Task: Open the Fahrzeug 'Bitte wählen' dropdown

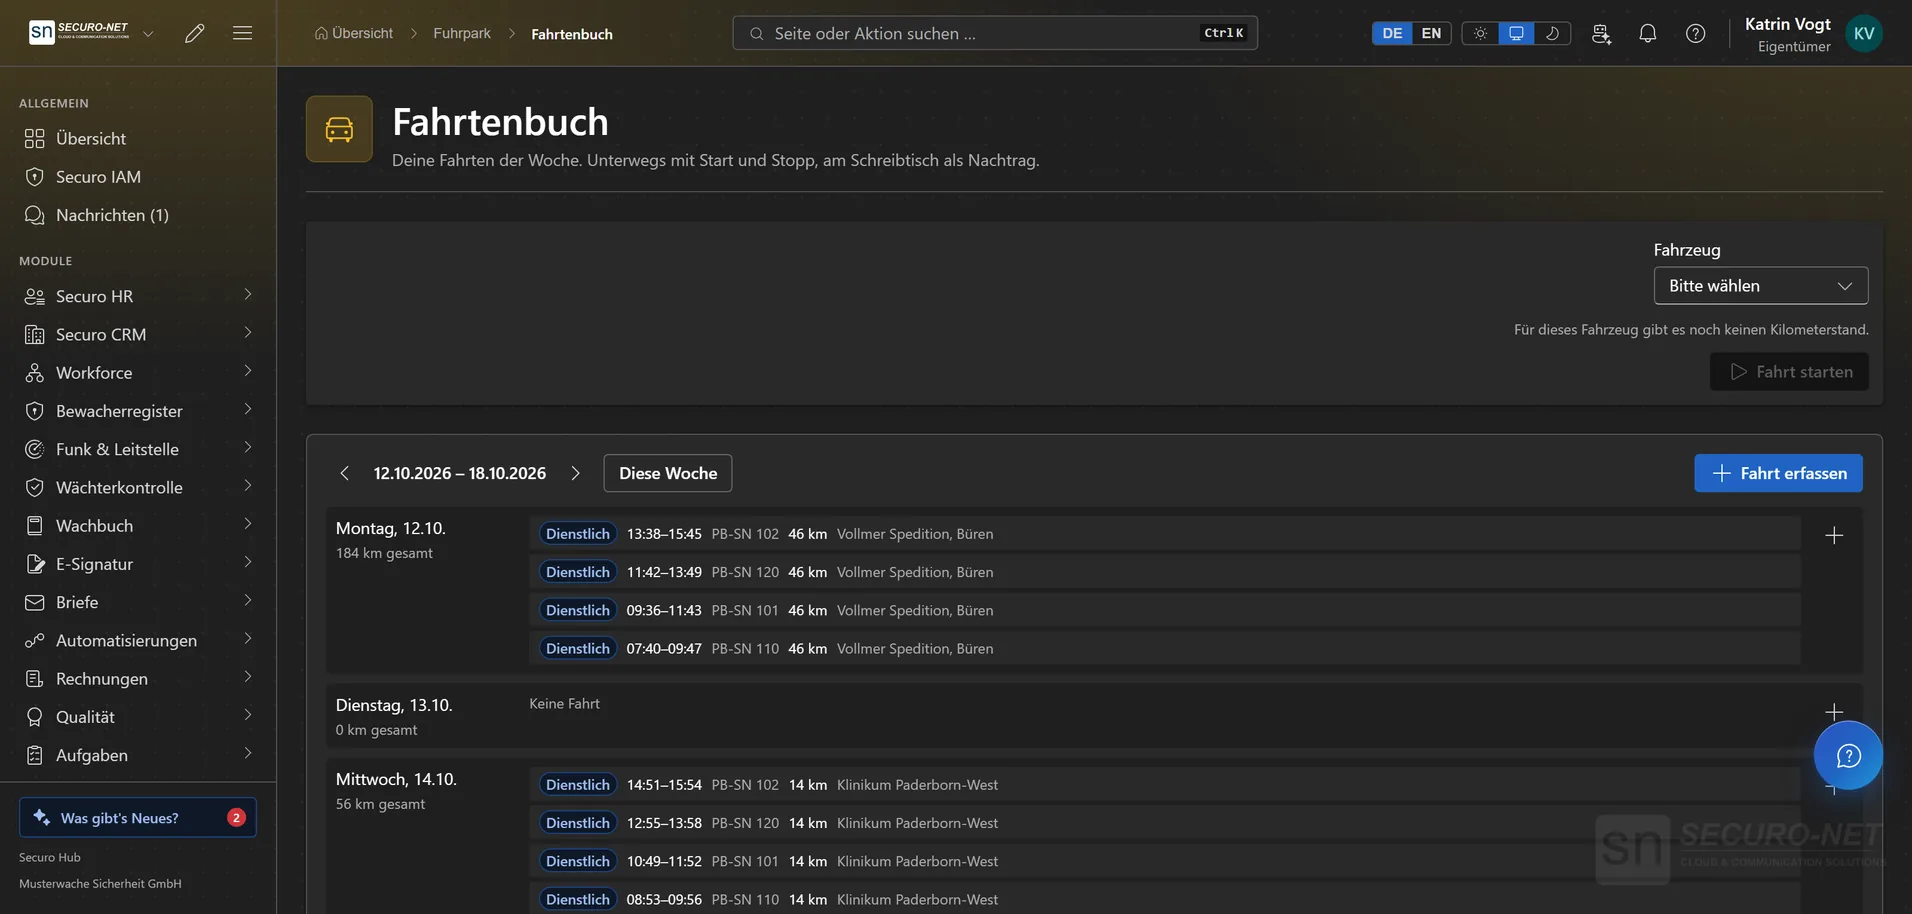Action: click(x=1761, y=285)
